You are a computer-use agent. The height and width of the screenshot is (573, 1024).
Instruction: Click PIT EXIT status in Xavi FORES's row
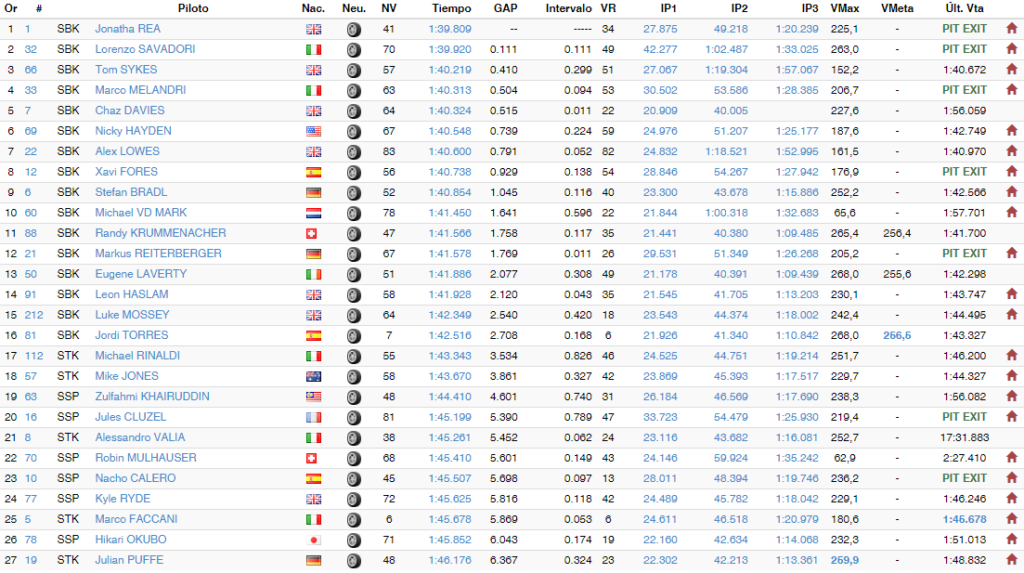point(964,171)
